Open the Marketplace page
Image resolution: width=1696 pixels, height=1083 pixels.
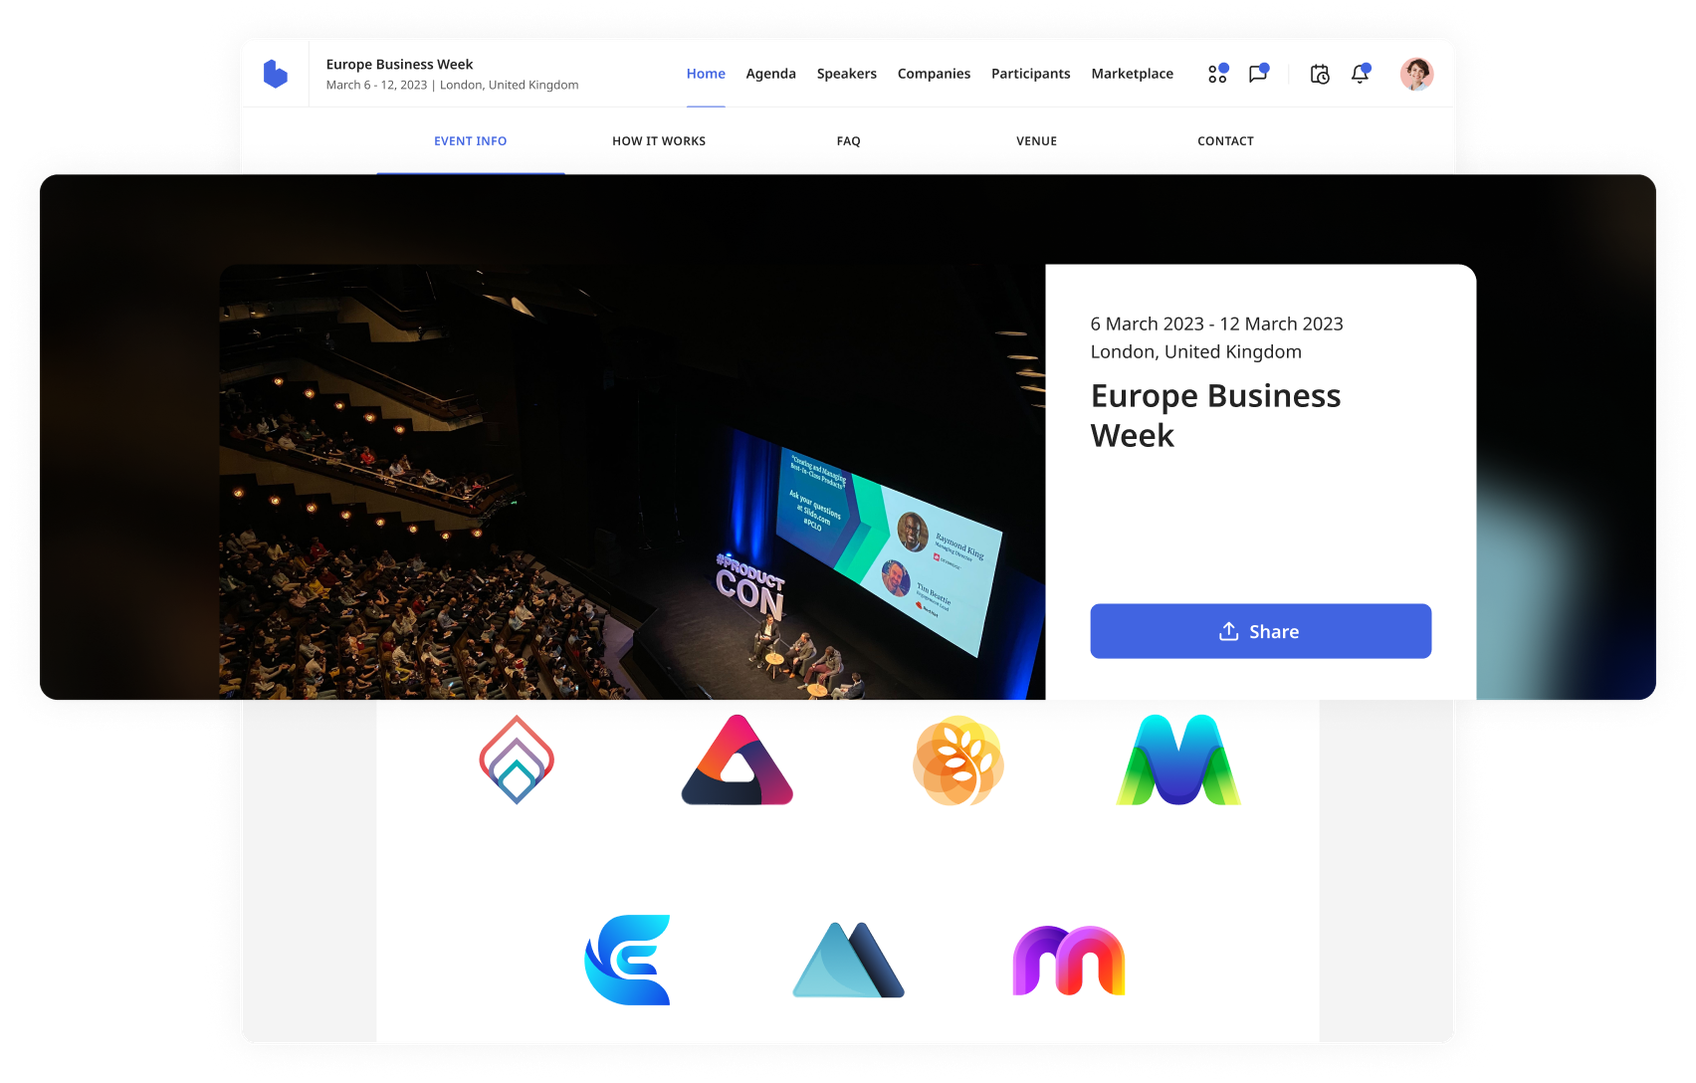1132,74
